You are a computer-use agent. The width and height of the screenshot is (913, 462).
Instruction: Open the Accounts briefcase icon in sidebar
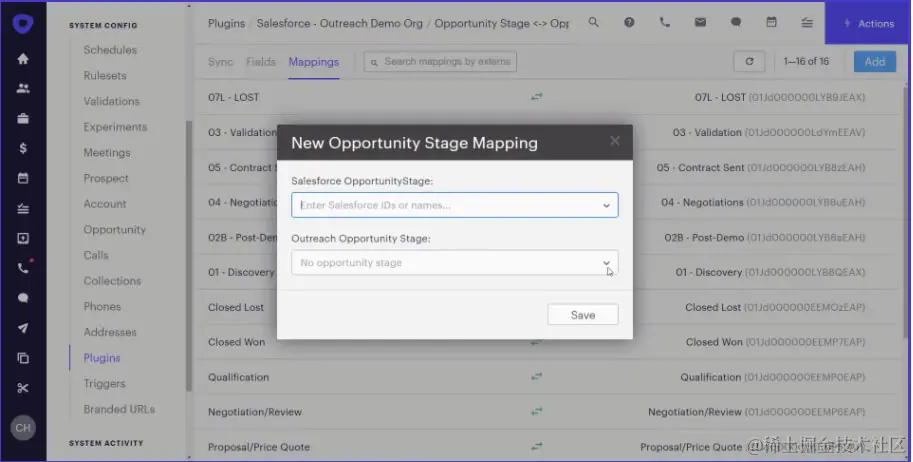[x=23, y=118]
